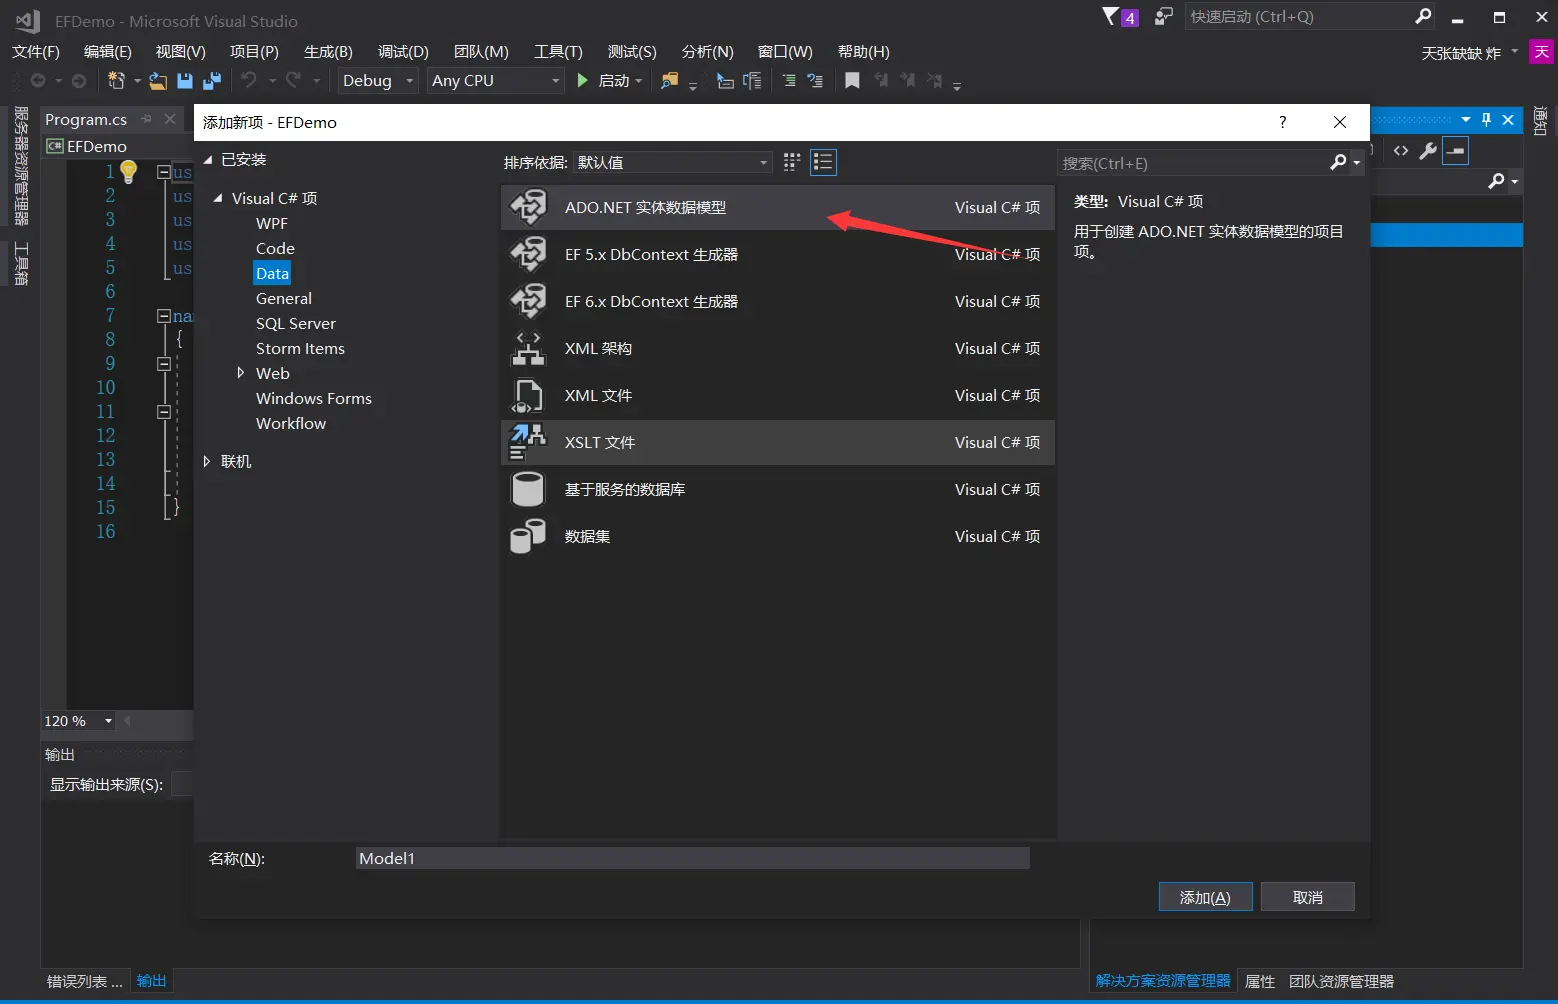This screenshot has height=1004, width=1558.
Task: Click the comment-out lines toolbar icon
Action: [x=789, y=81]
